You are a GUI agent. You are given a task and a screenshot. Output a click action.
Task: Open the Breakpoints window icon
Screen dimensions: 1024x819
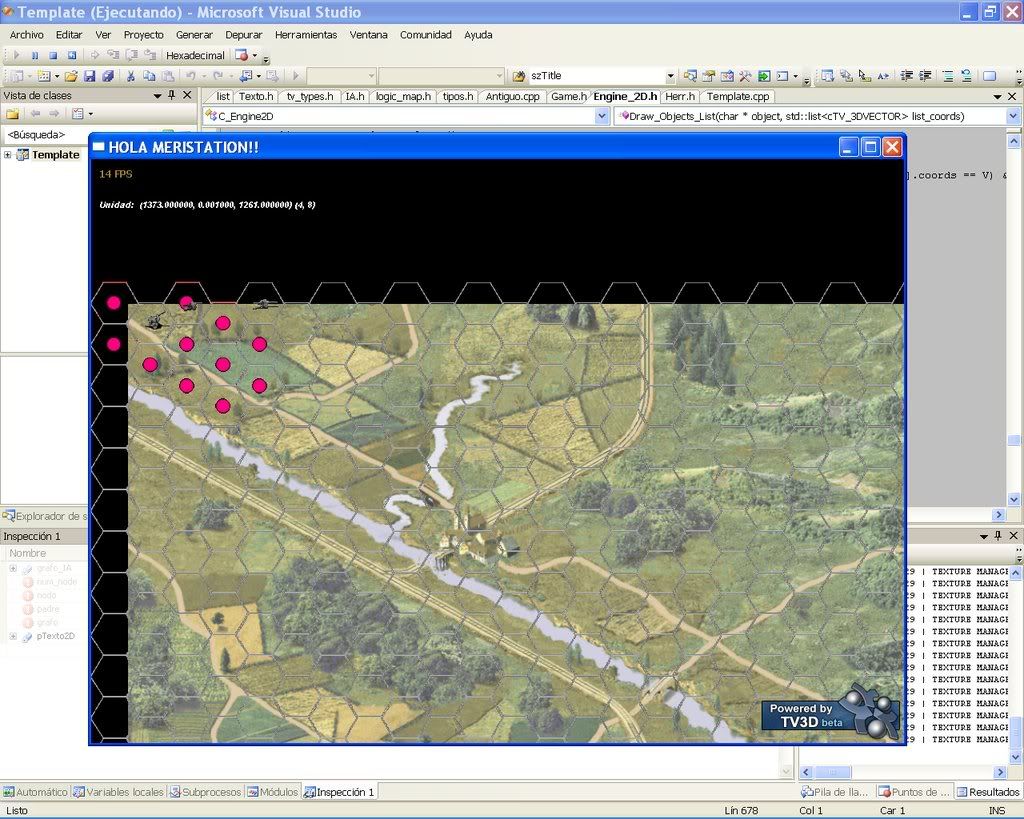point(242,56)
